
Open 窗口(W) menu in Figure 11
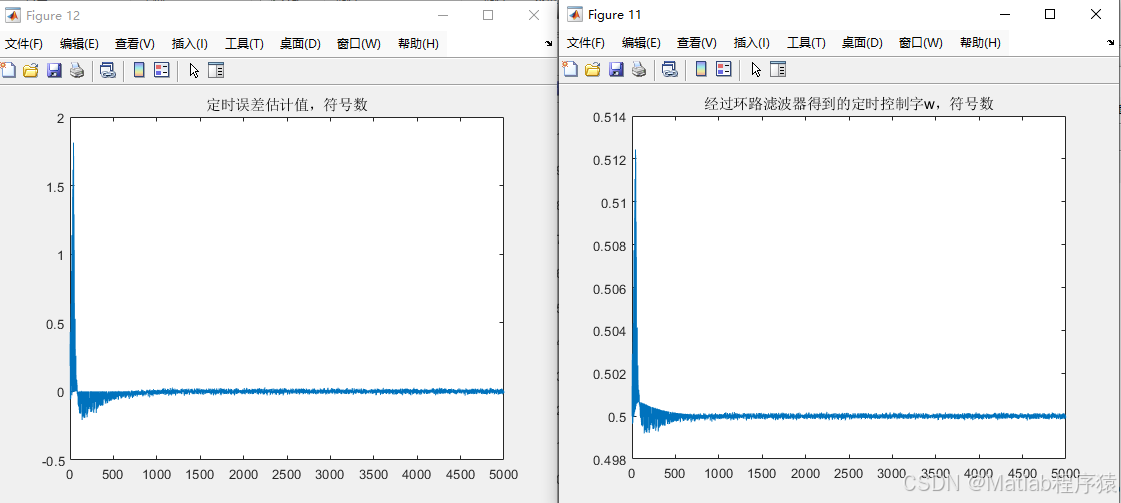[921, 43]
